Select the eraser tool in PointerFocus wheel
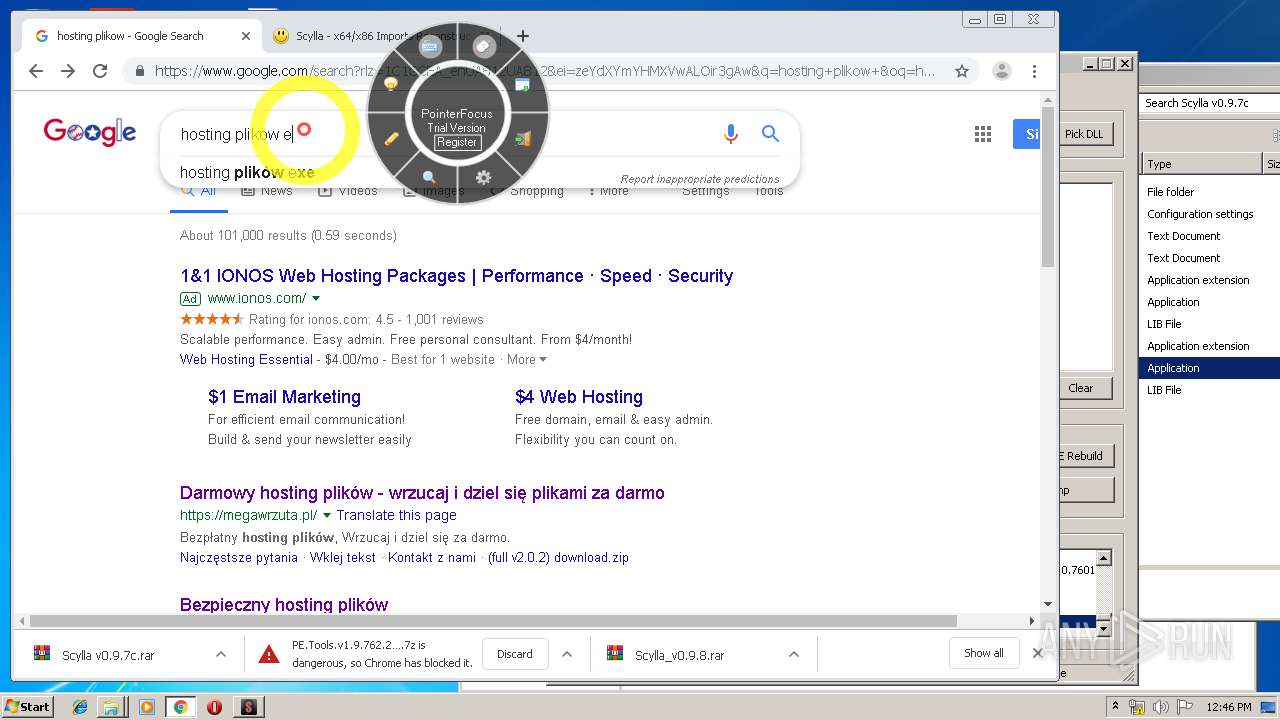1280x720 pixels. point(484,47)
